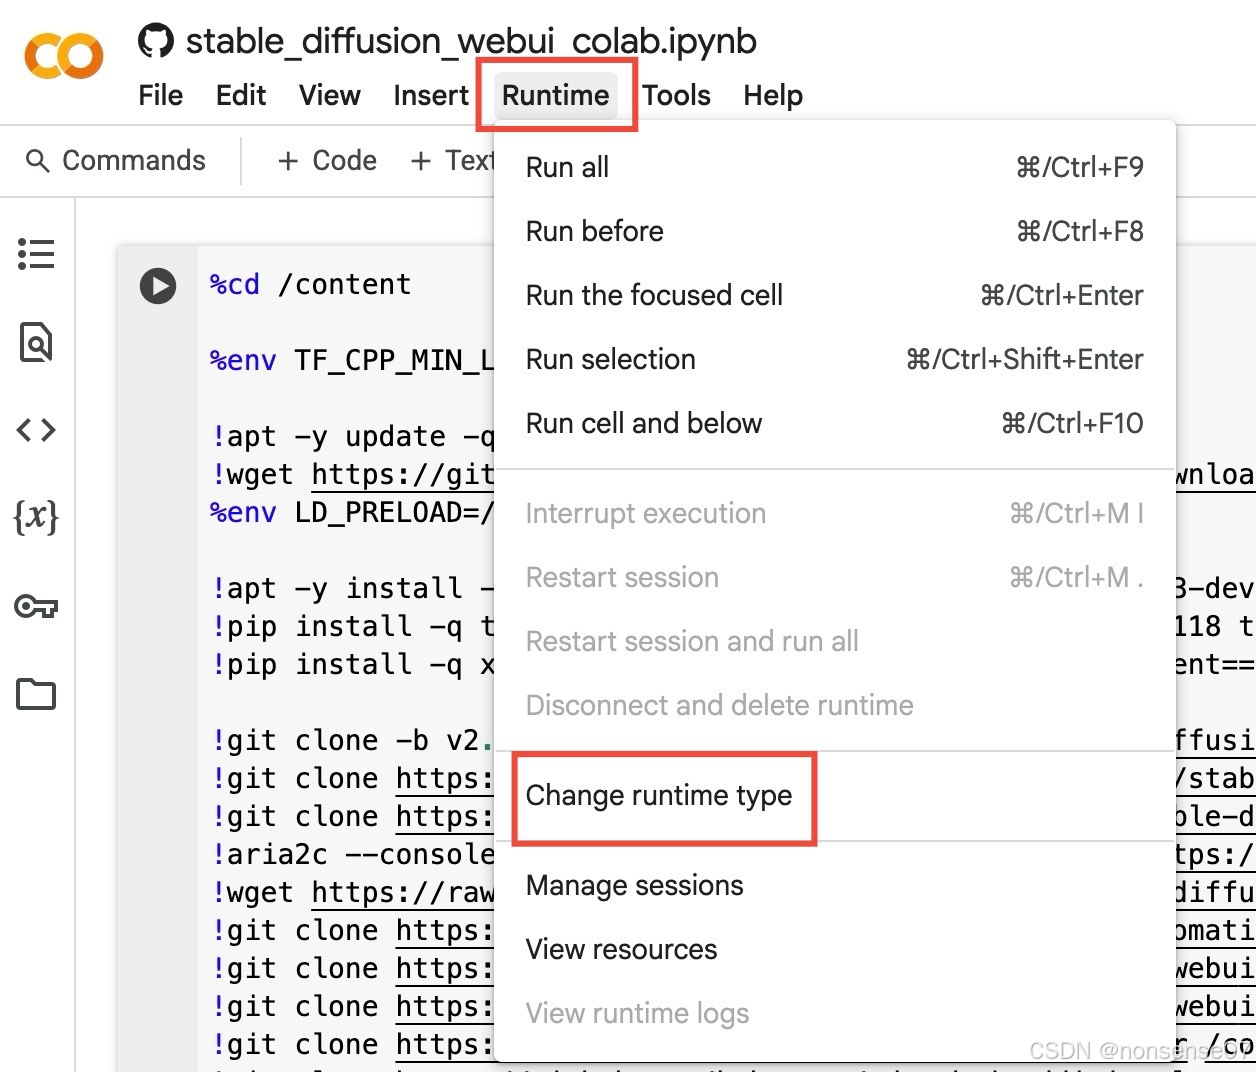Click the '%cd /content' code line
The height and width of the screenshot is (1072, 1256).
coord(310,285)
